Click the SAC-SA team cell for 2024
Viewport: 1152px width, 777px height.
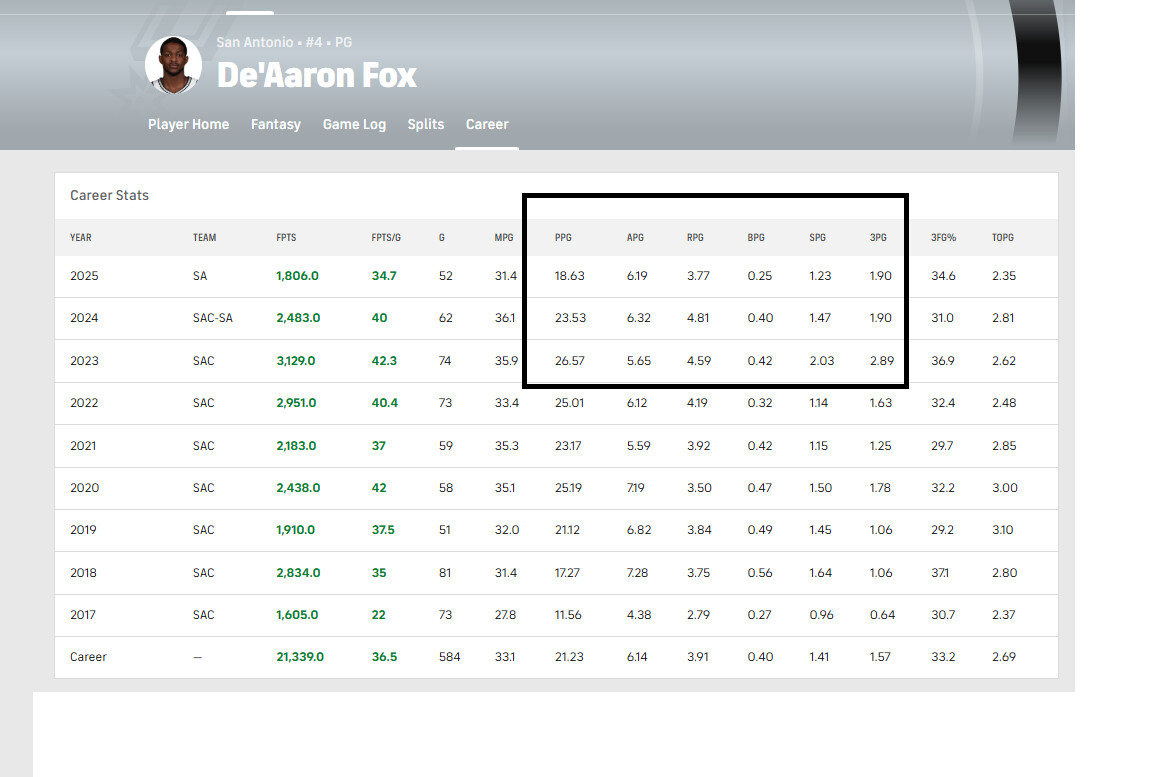pyautogui.click(x=212, y=318)
